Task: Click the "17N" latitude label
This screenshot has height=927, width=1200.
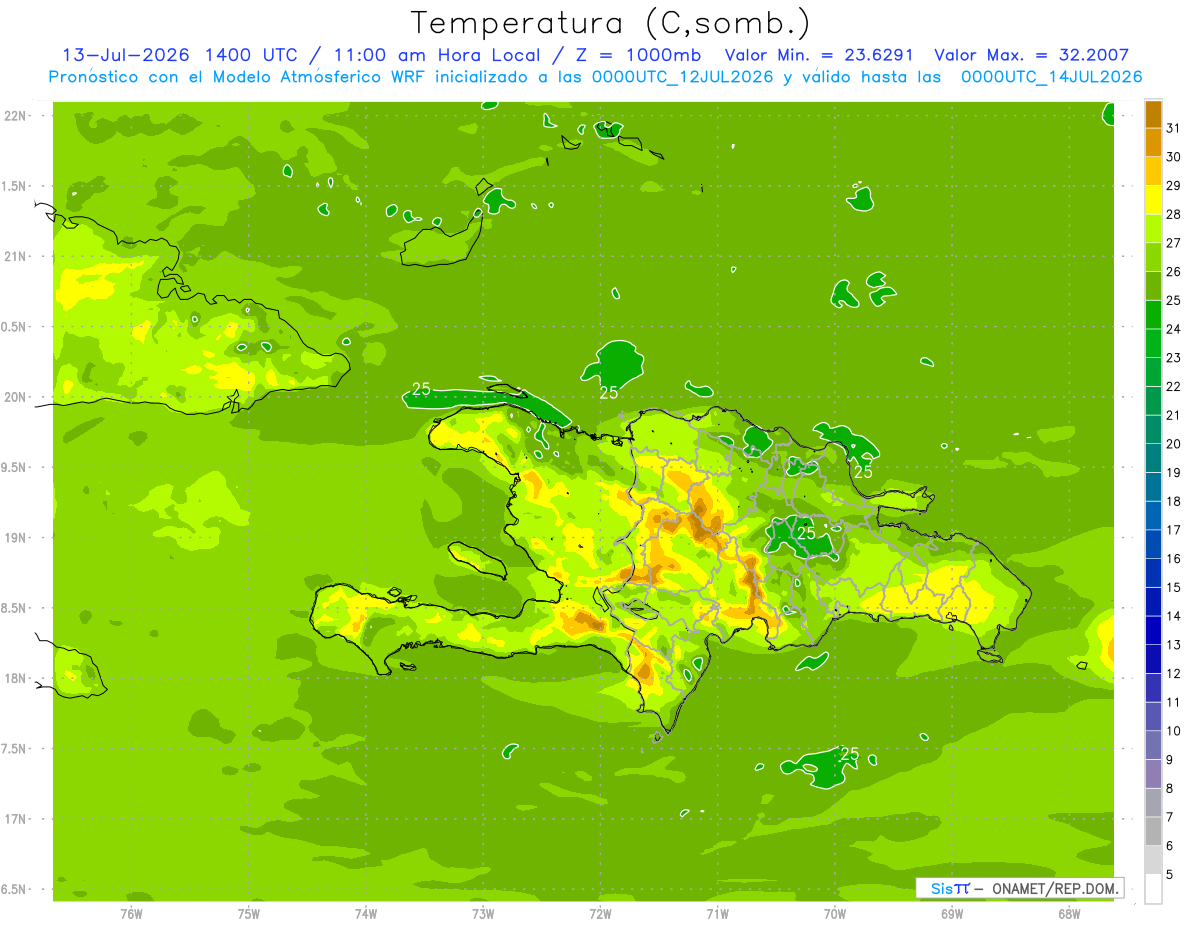Action: click(x=16, y=819)
